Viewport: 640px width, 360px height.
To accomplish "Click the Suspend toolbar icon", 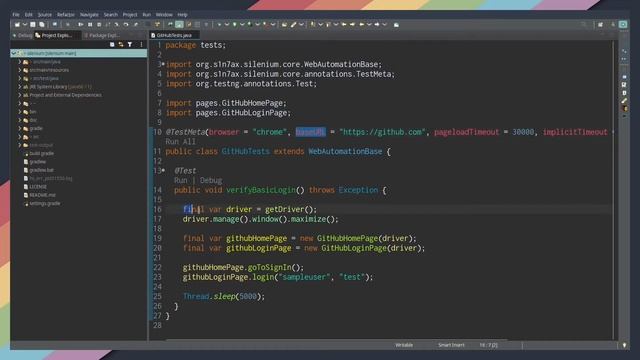I will coord(90,24).
